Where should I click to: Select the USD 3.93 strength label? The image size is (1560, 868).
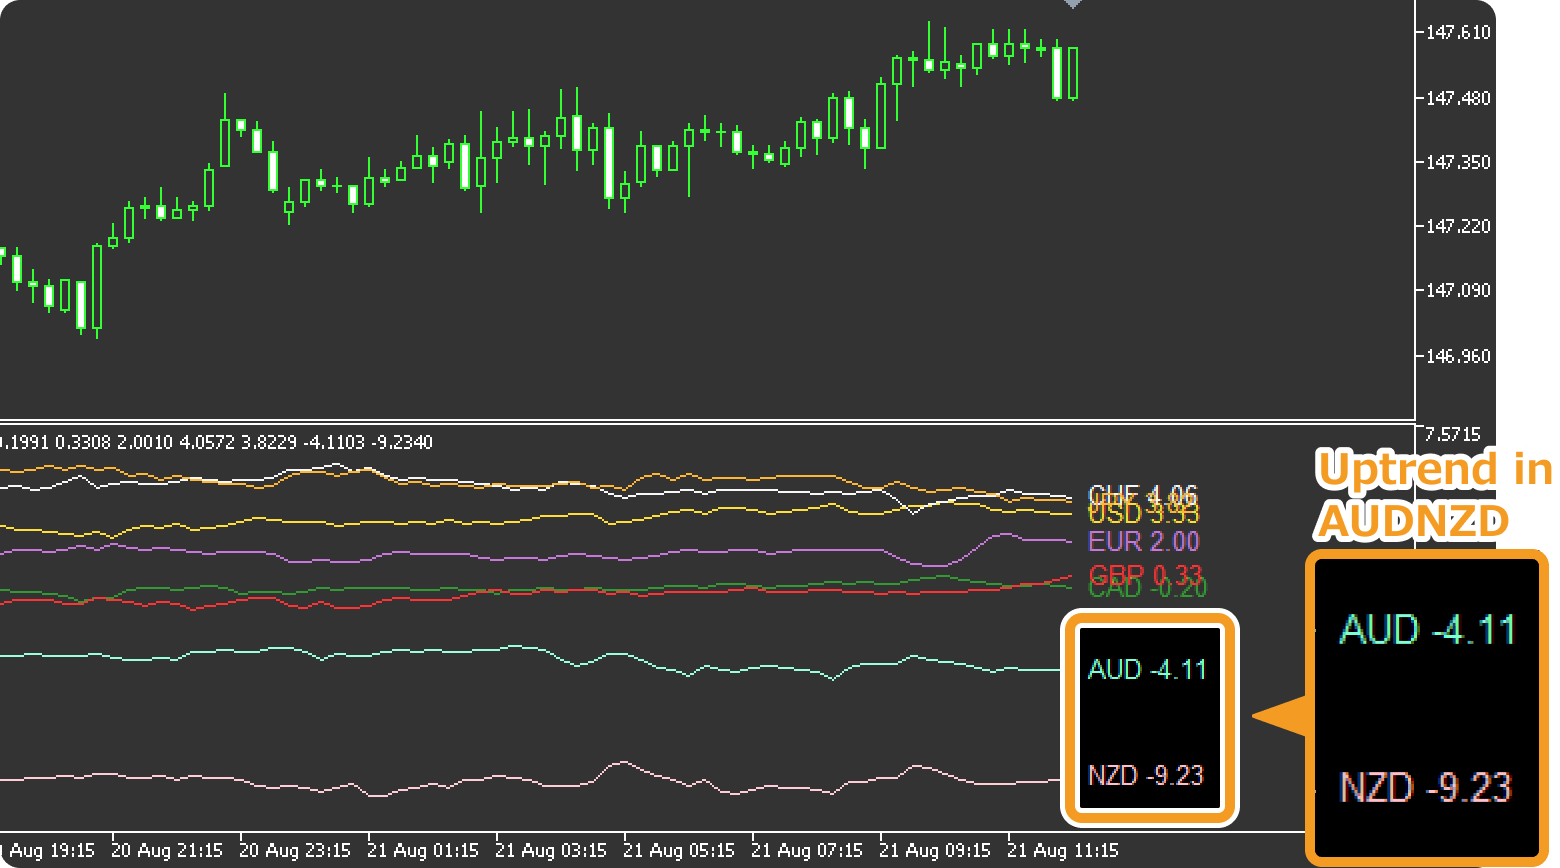coord(1143,513)
